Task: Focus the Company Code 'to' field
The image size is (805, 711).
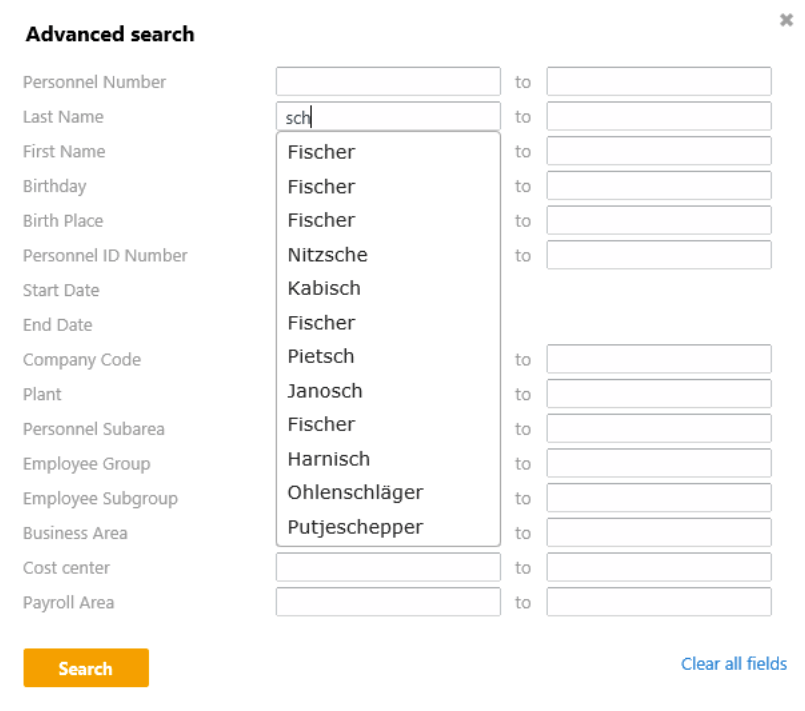Action: point(659,359)
